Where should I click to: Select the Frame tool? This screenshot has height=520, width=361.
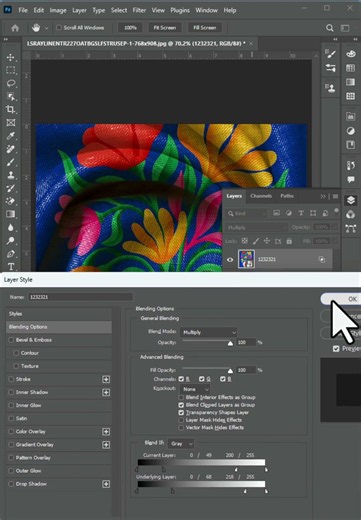tap(10, 123)
